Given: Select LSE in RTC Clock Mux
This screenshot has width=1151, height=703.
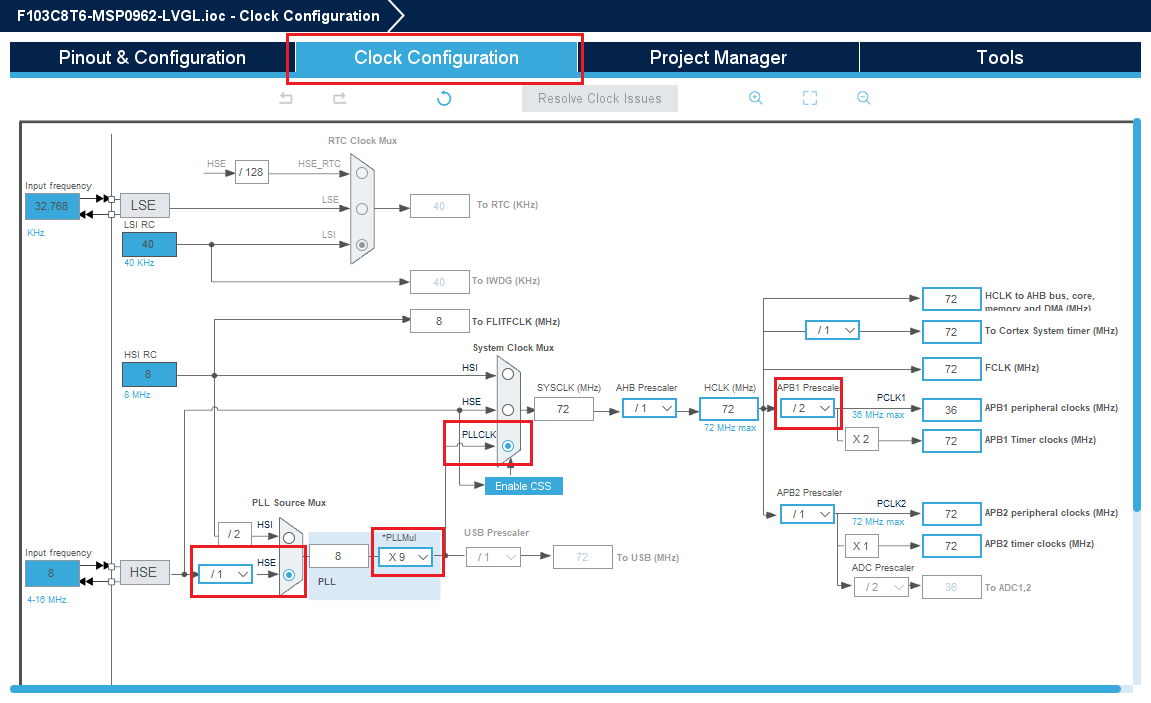Looking at the screenshot, I should point(362,209).
